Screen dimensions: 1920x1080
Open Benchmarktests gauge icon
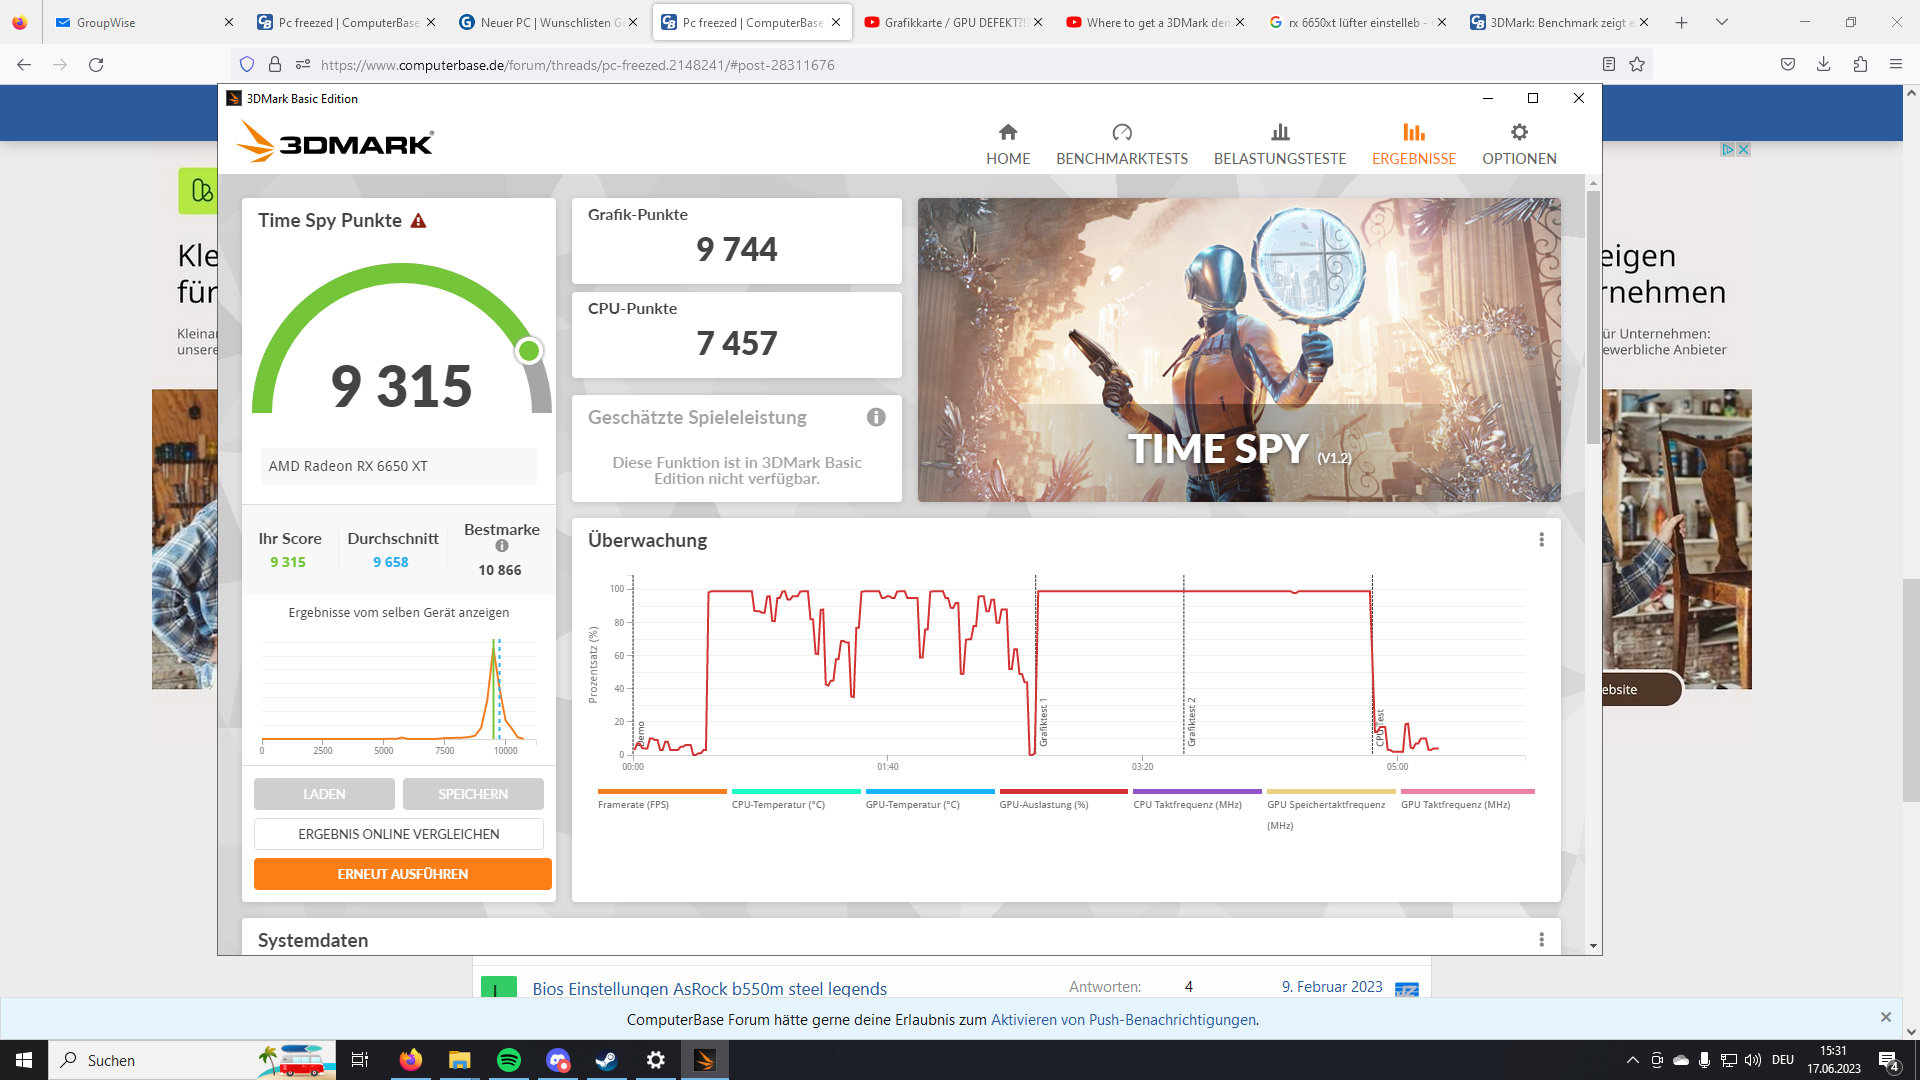pyautogui.click(x=1121, y=133)
